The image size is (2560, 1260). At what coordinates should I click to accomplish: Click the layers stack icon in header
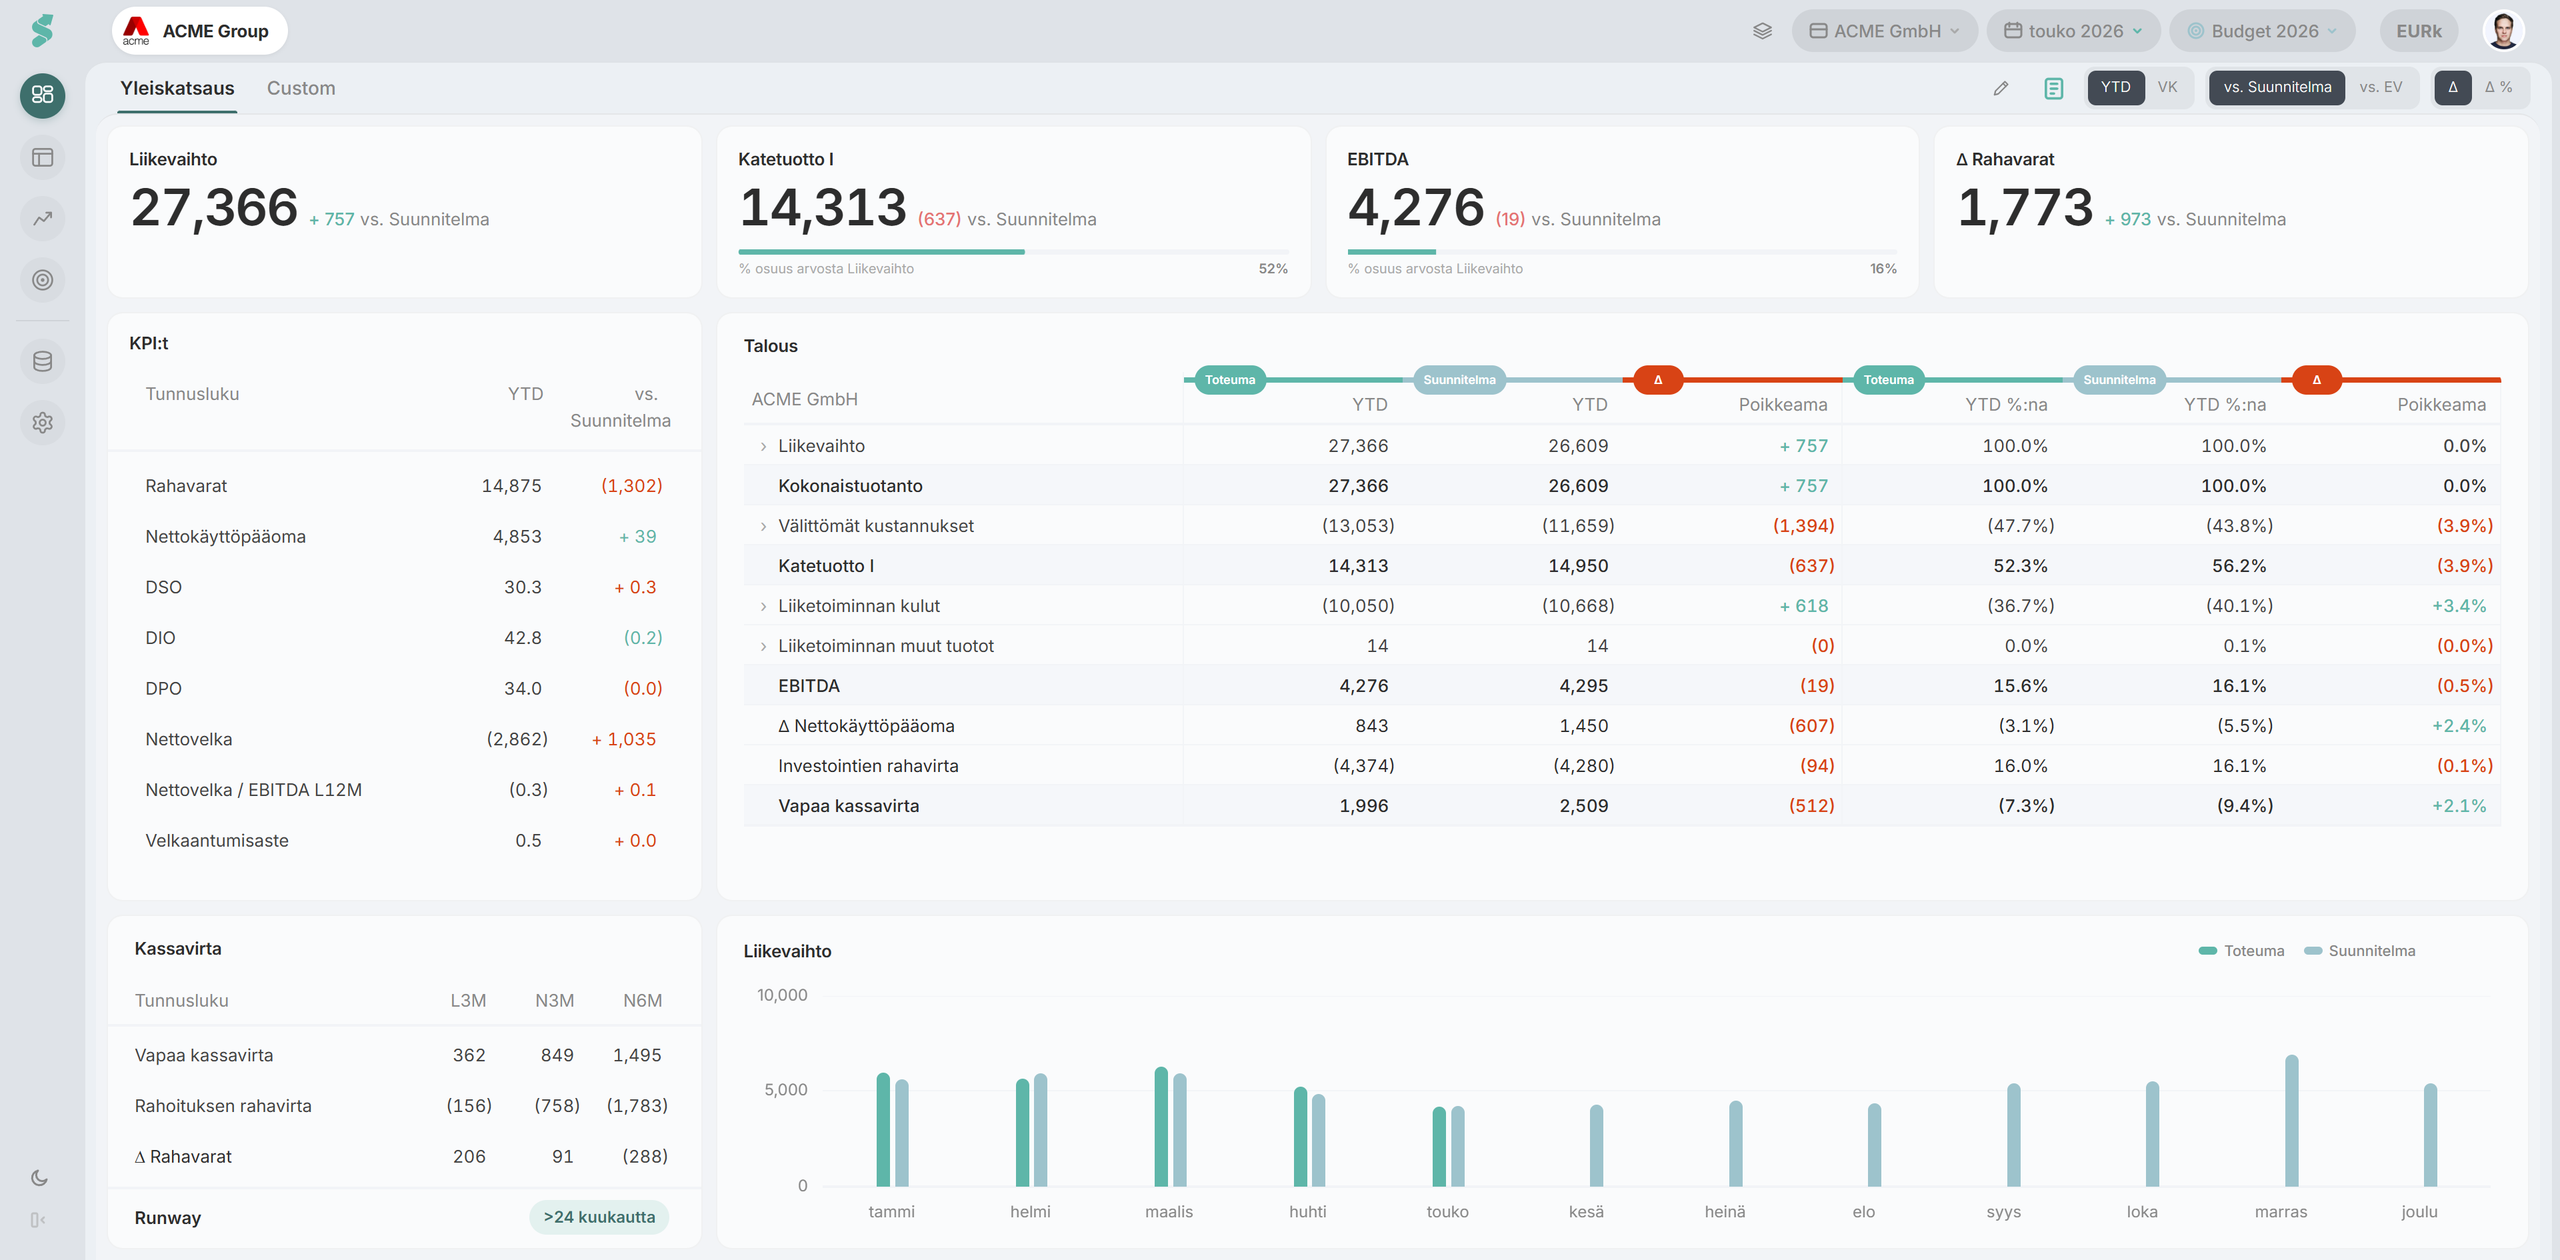point(1762,31)
